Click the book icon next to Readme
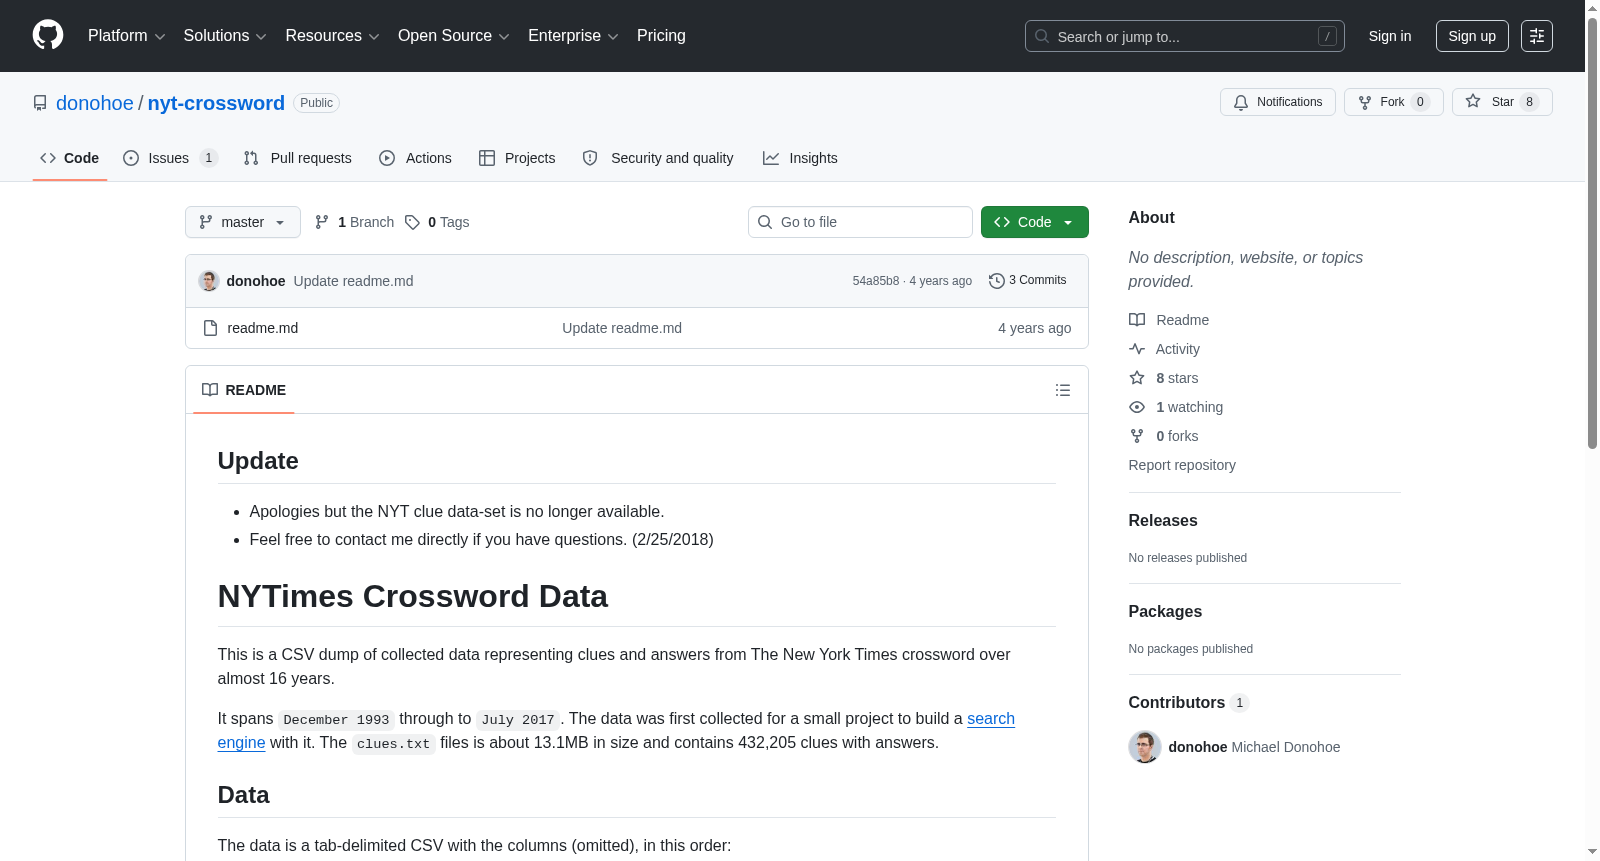 point(1137,320)
